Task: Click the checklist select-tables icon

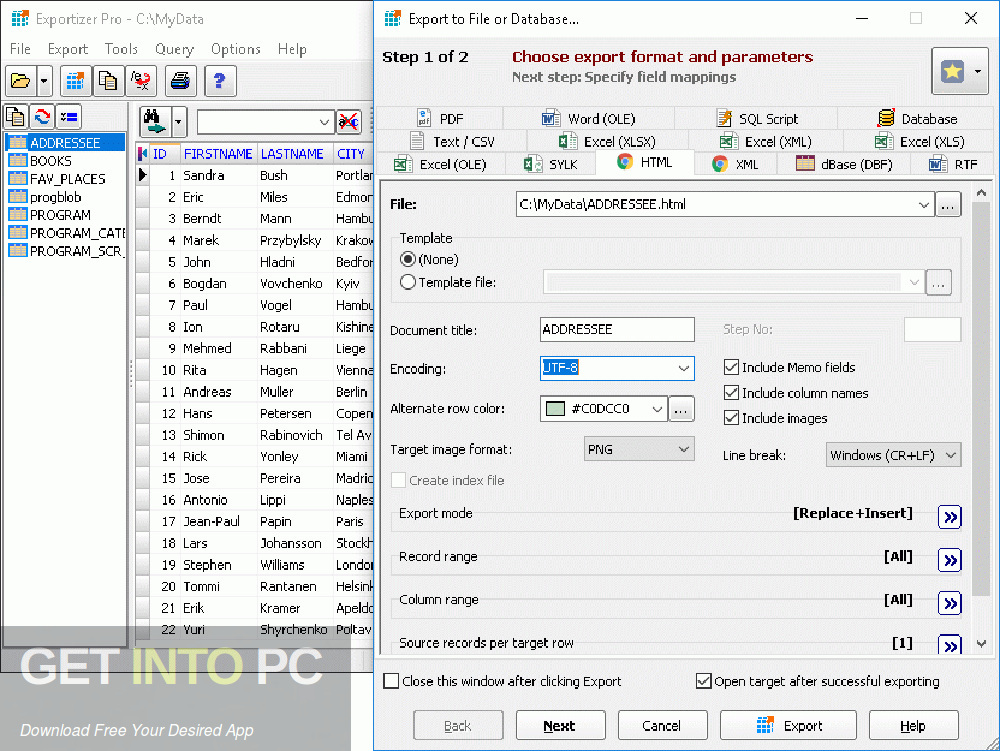Action: [x=68, y=117]
